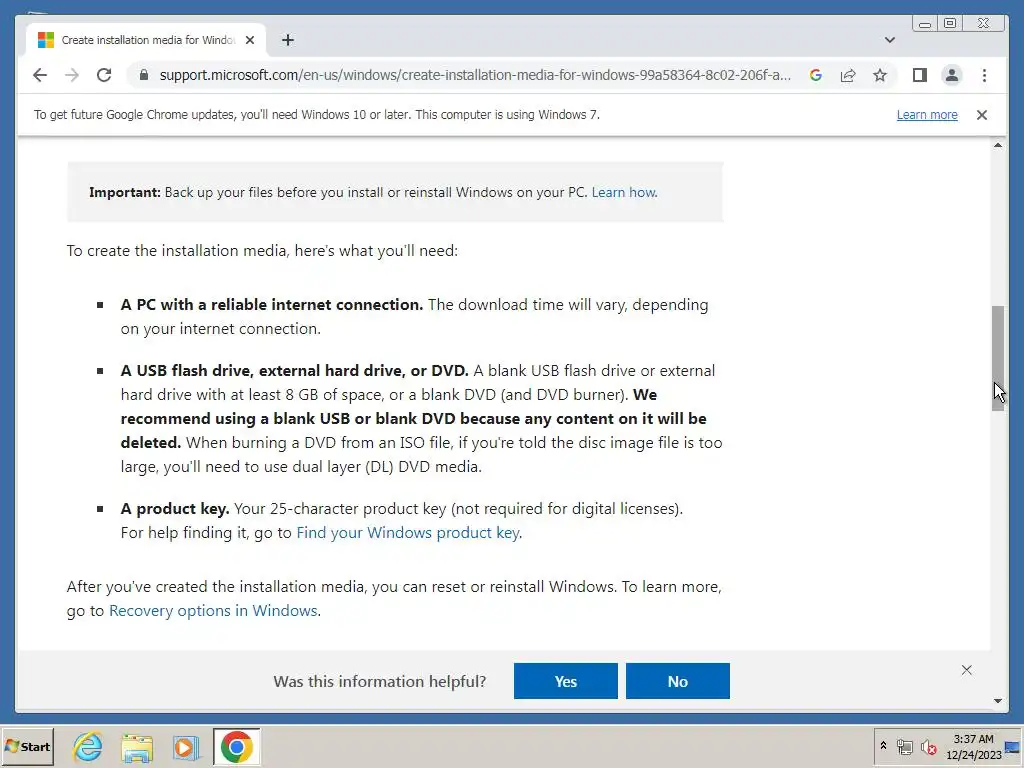Close the feedback survey banner
1024x768 pixels.
click(x=967, y=670)
